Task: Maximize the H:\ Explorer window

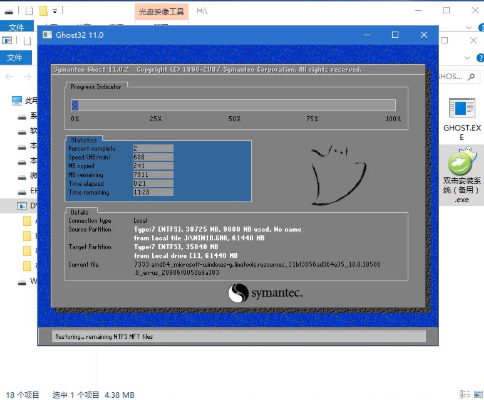Action: 446,11
